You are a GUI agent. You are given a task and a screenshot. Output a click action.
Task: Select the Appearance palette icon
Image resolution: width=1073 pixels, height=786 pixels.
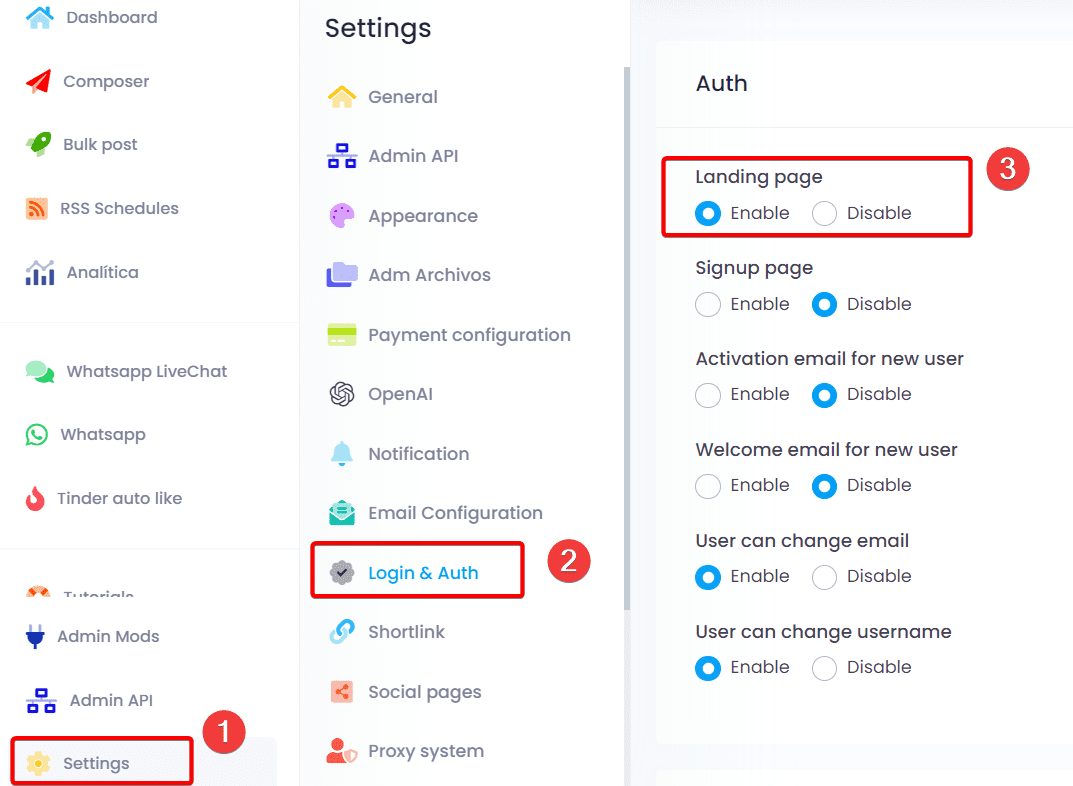342,216
